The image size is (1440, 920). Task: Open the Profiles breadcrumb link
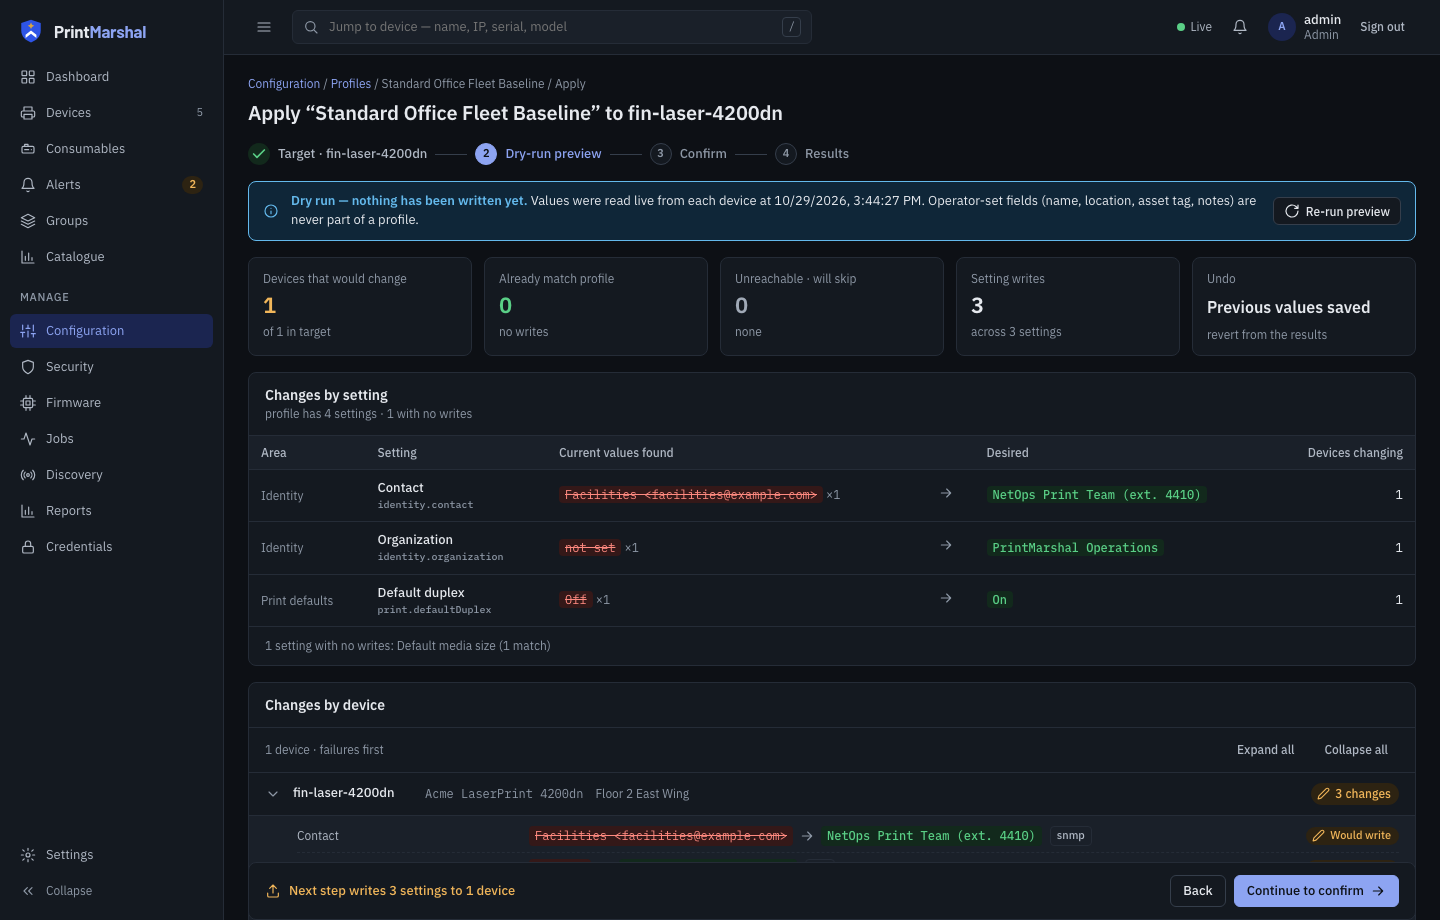[x=351, y=84]
